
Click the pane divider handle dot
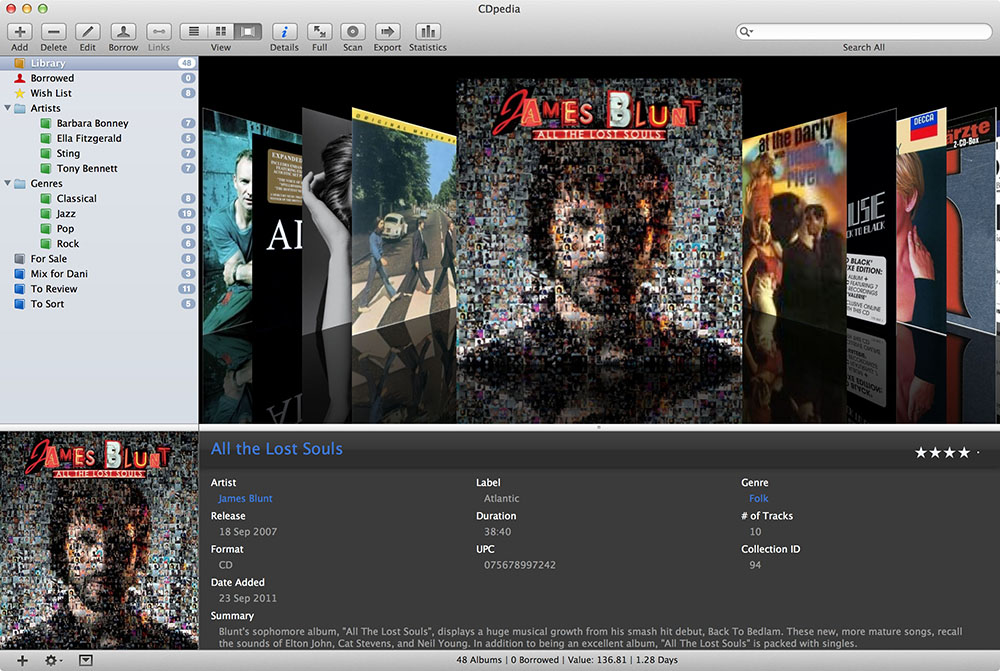(599, 427)
